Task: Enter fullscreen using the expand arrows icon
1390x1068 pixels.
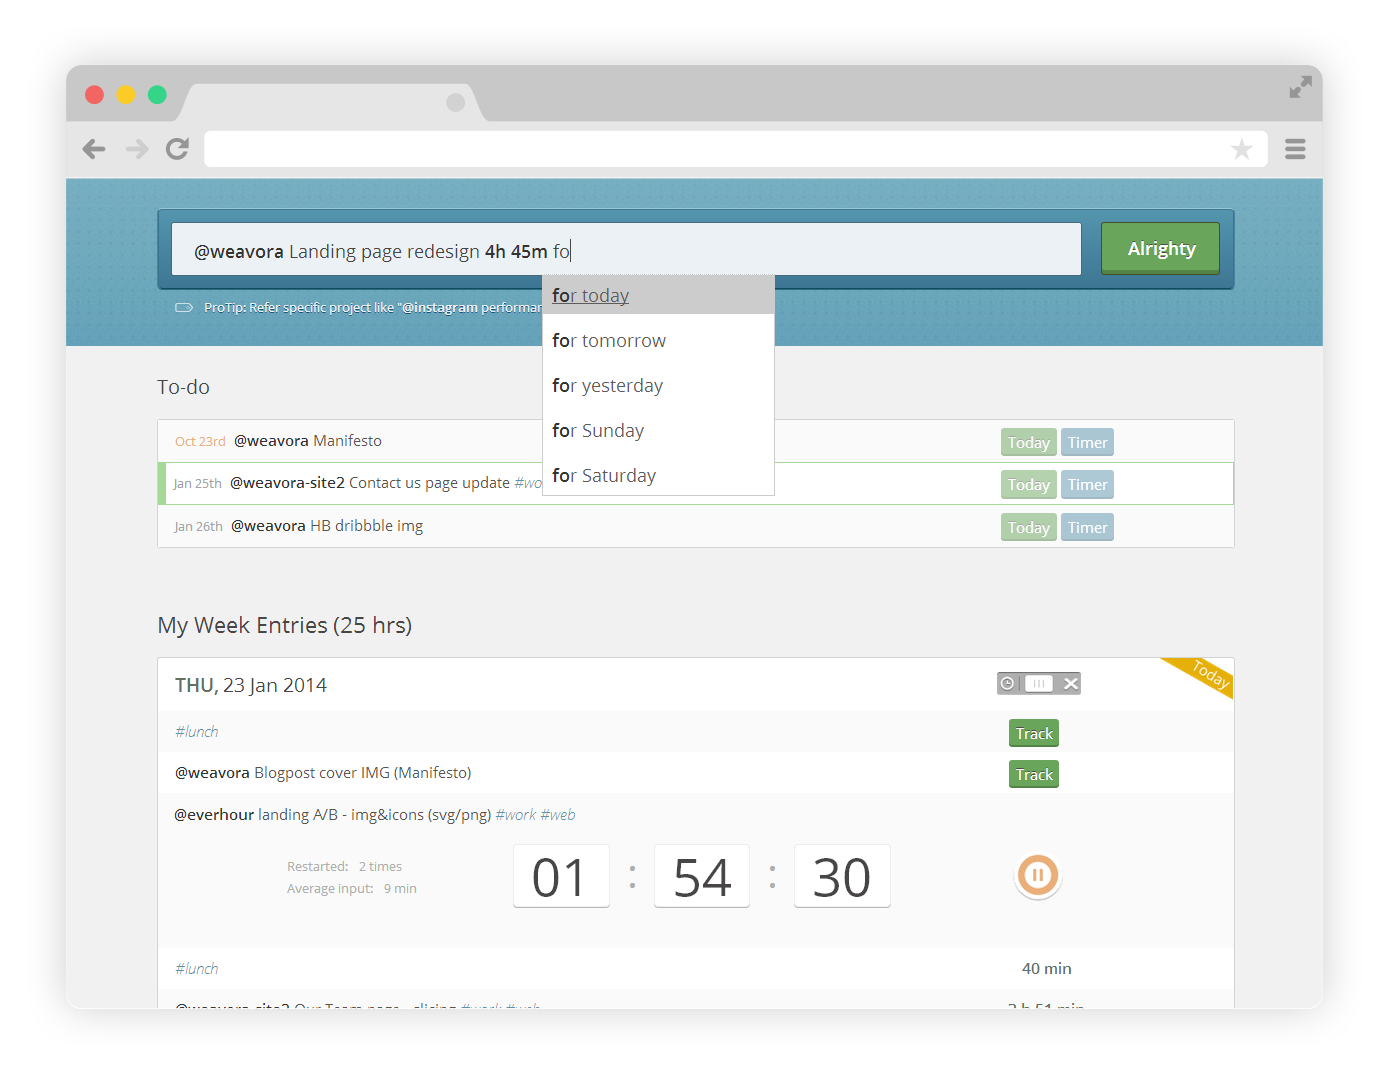Action: coord(1300,88)
